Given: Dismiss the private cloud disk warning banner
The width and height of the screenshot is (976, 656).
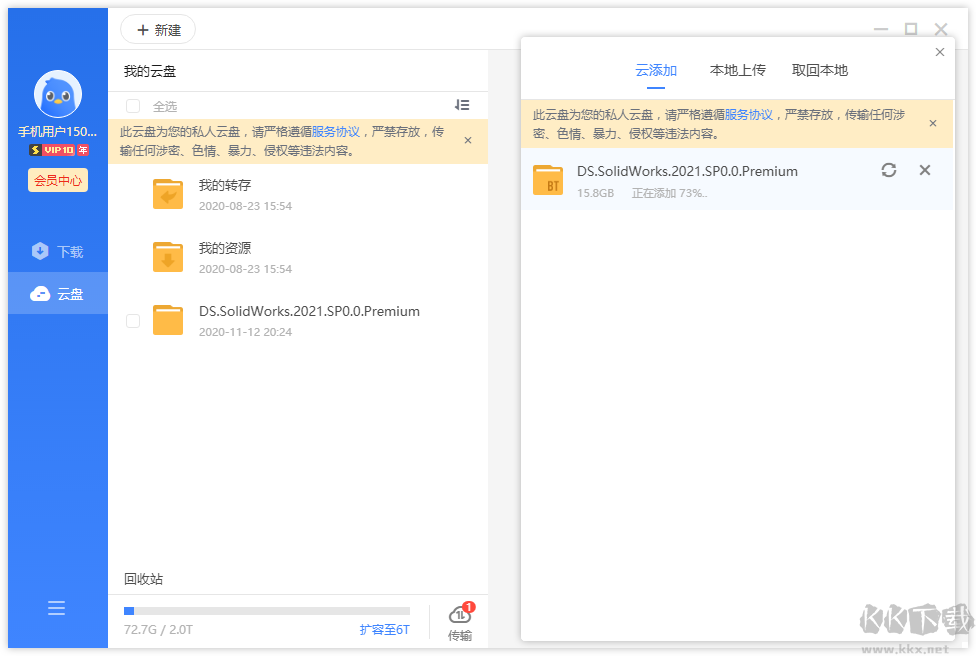Looking at the screenshot, I should (x=467, y=141).
